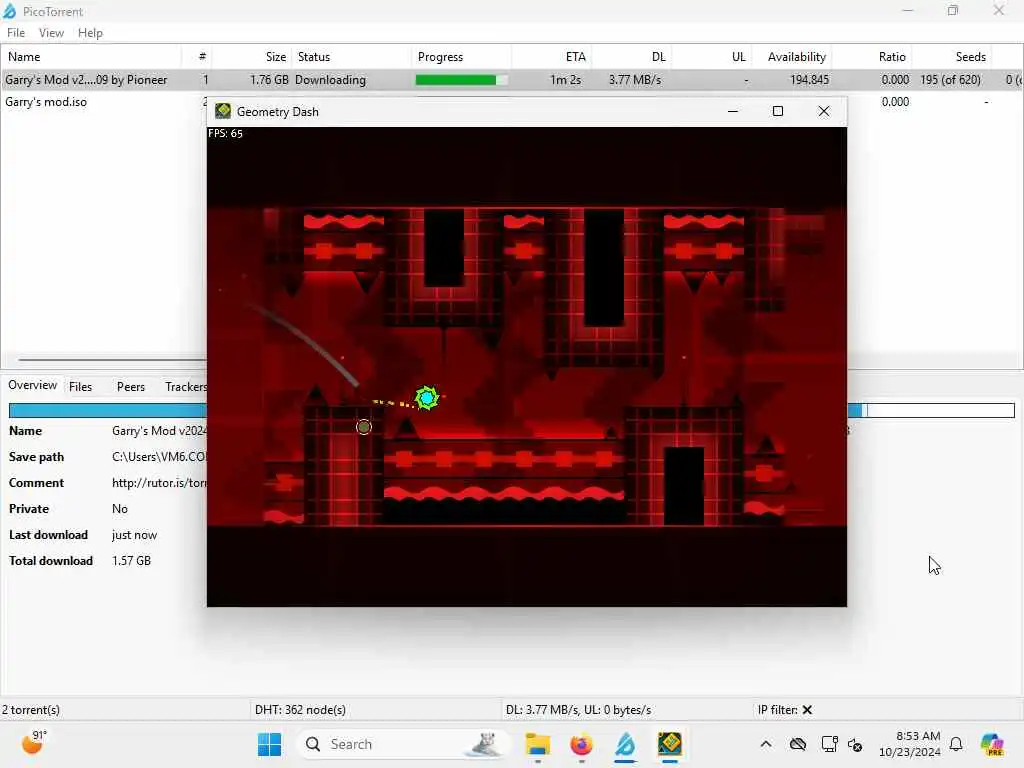Show hidden tray icons chevron

(766, 744)
